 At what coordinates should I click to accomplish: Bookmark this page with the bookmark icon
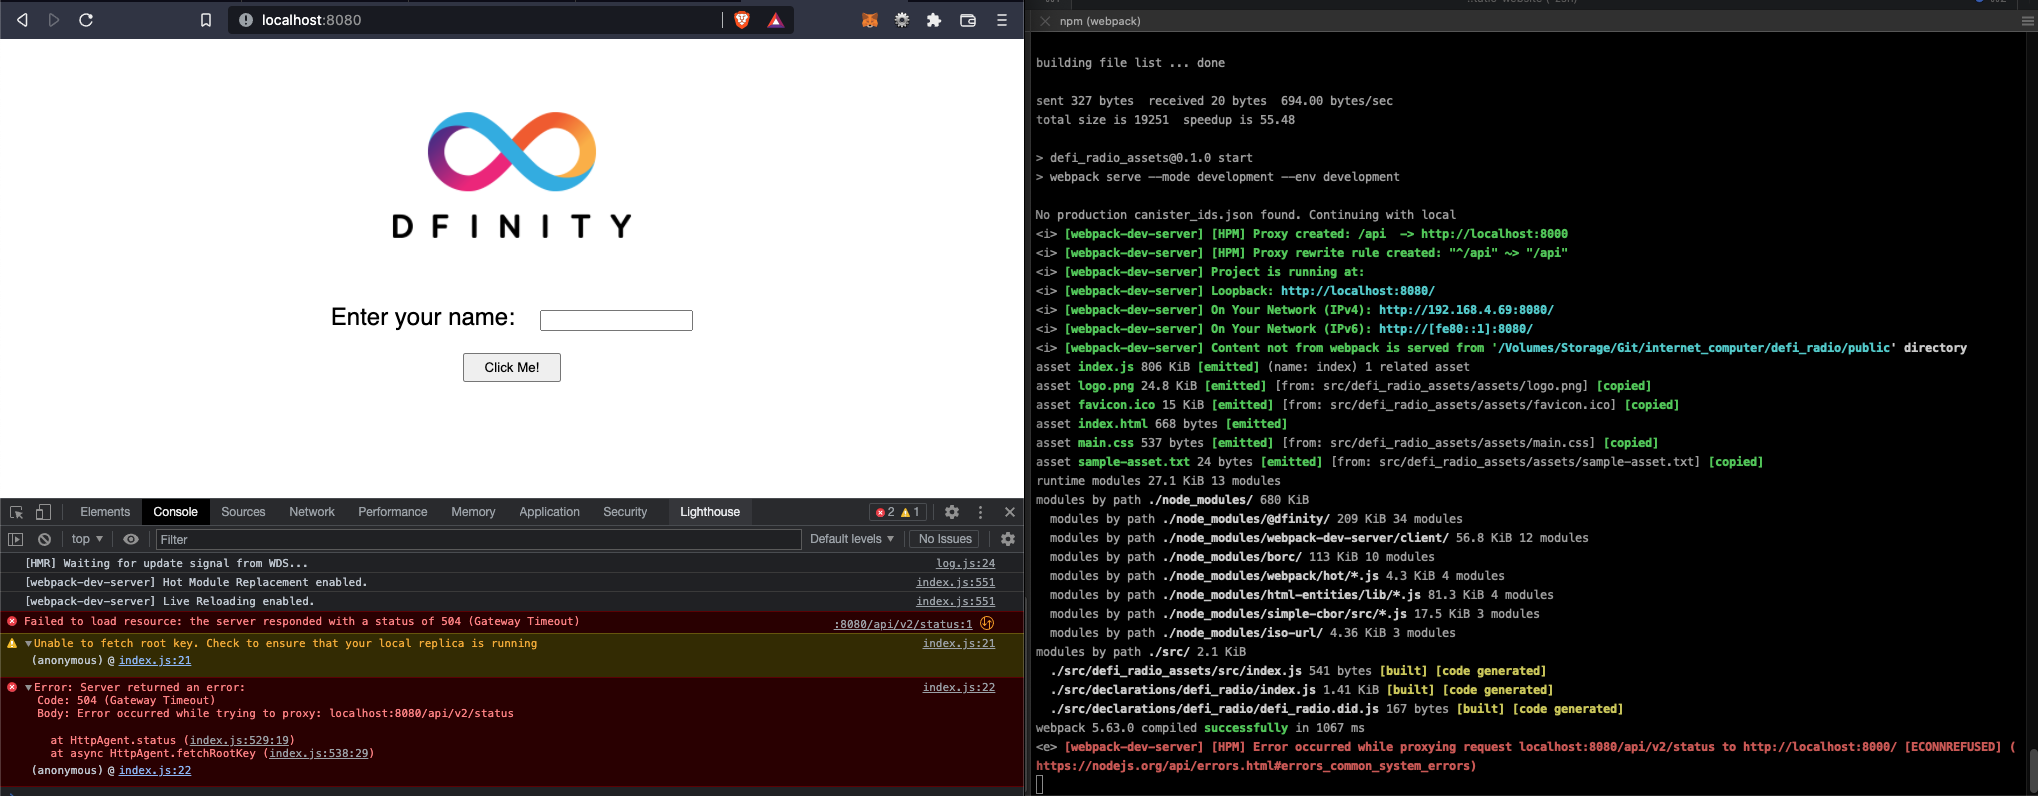tap(206, 20)
